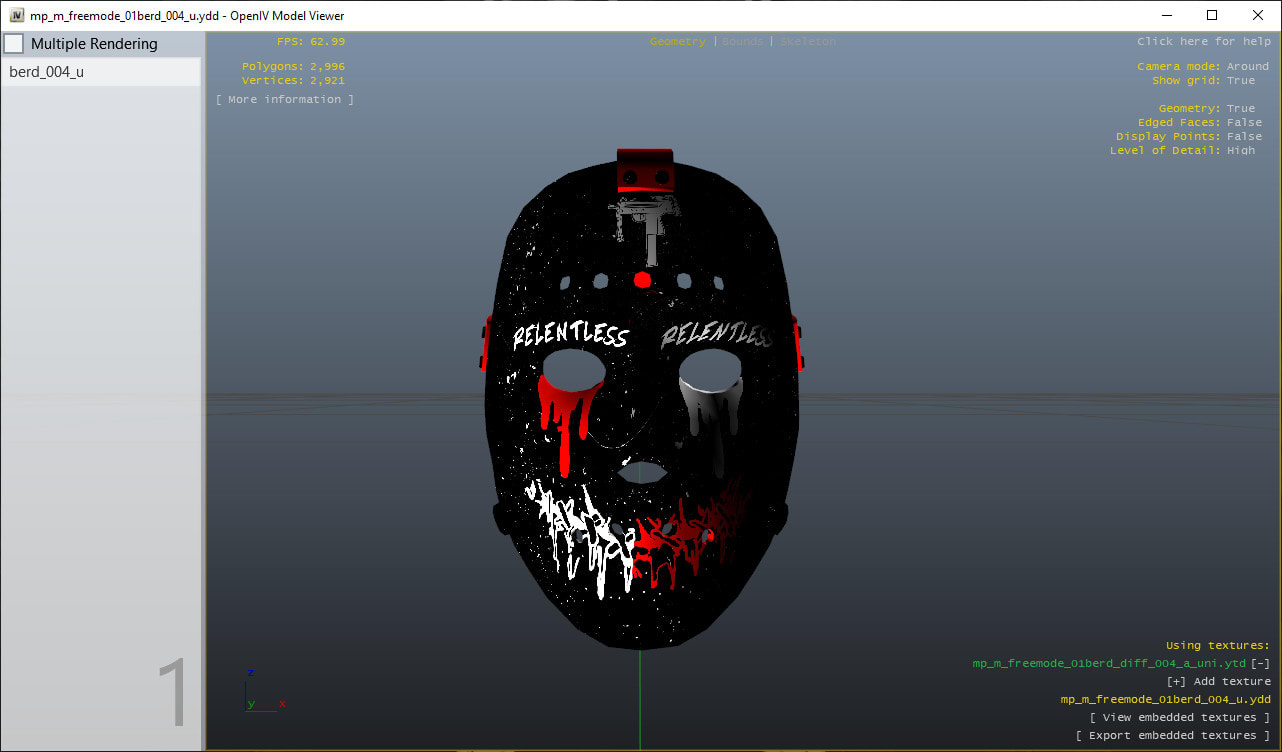The image size is (1282, 752).
Task: Close the OpenIV Model Viewer window
Action: (1258, 15)
